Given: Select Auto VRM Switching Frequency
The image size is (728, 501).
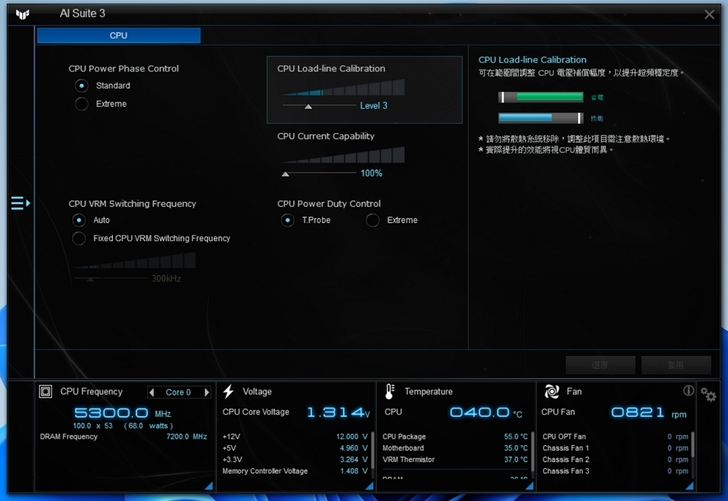Looking at the screenshot, I should [x=79, y=220].
